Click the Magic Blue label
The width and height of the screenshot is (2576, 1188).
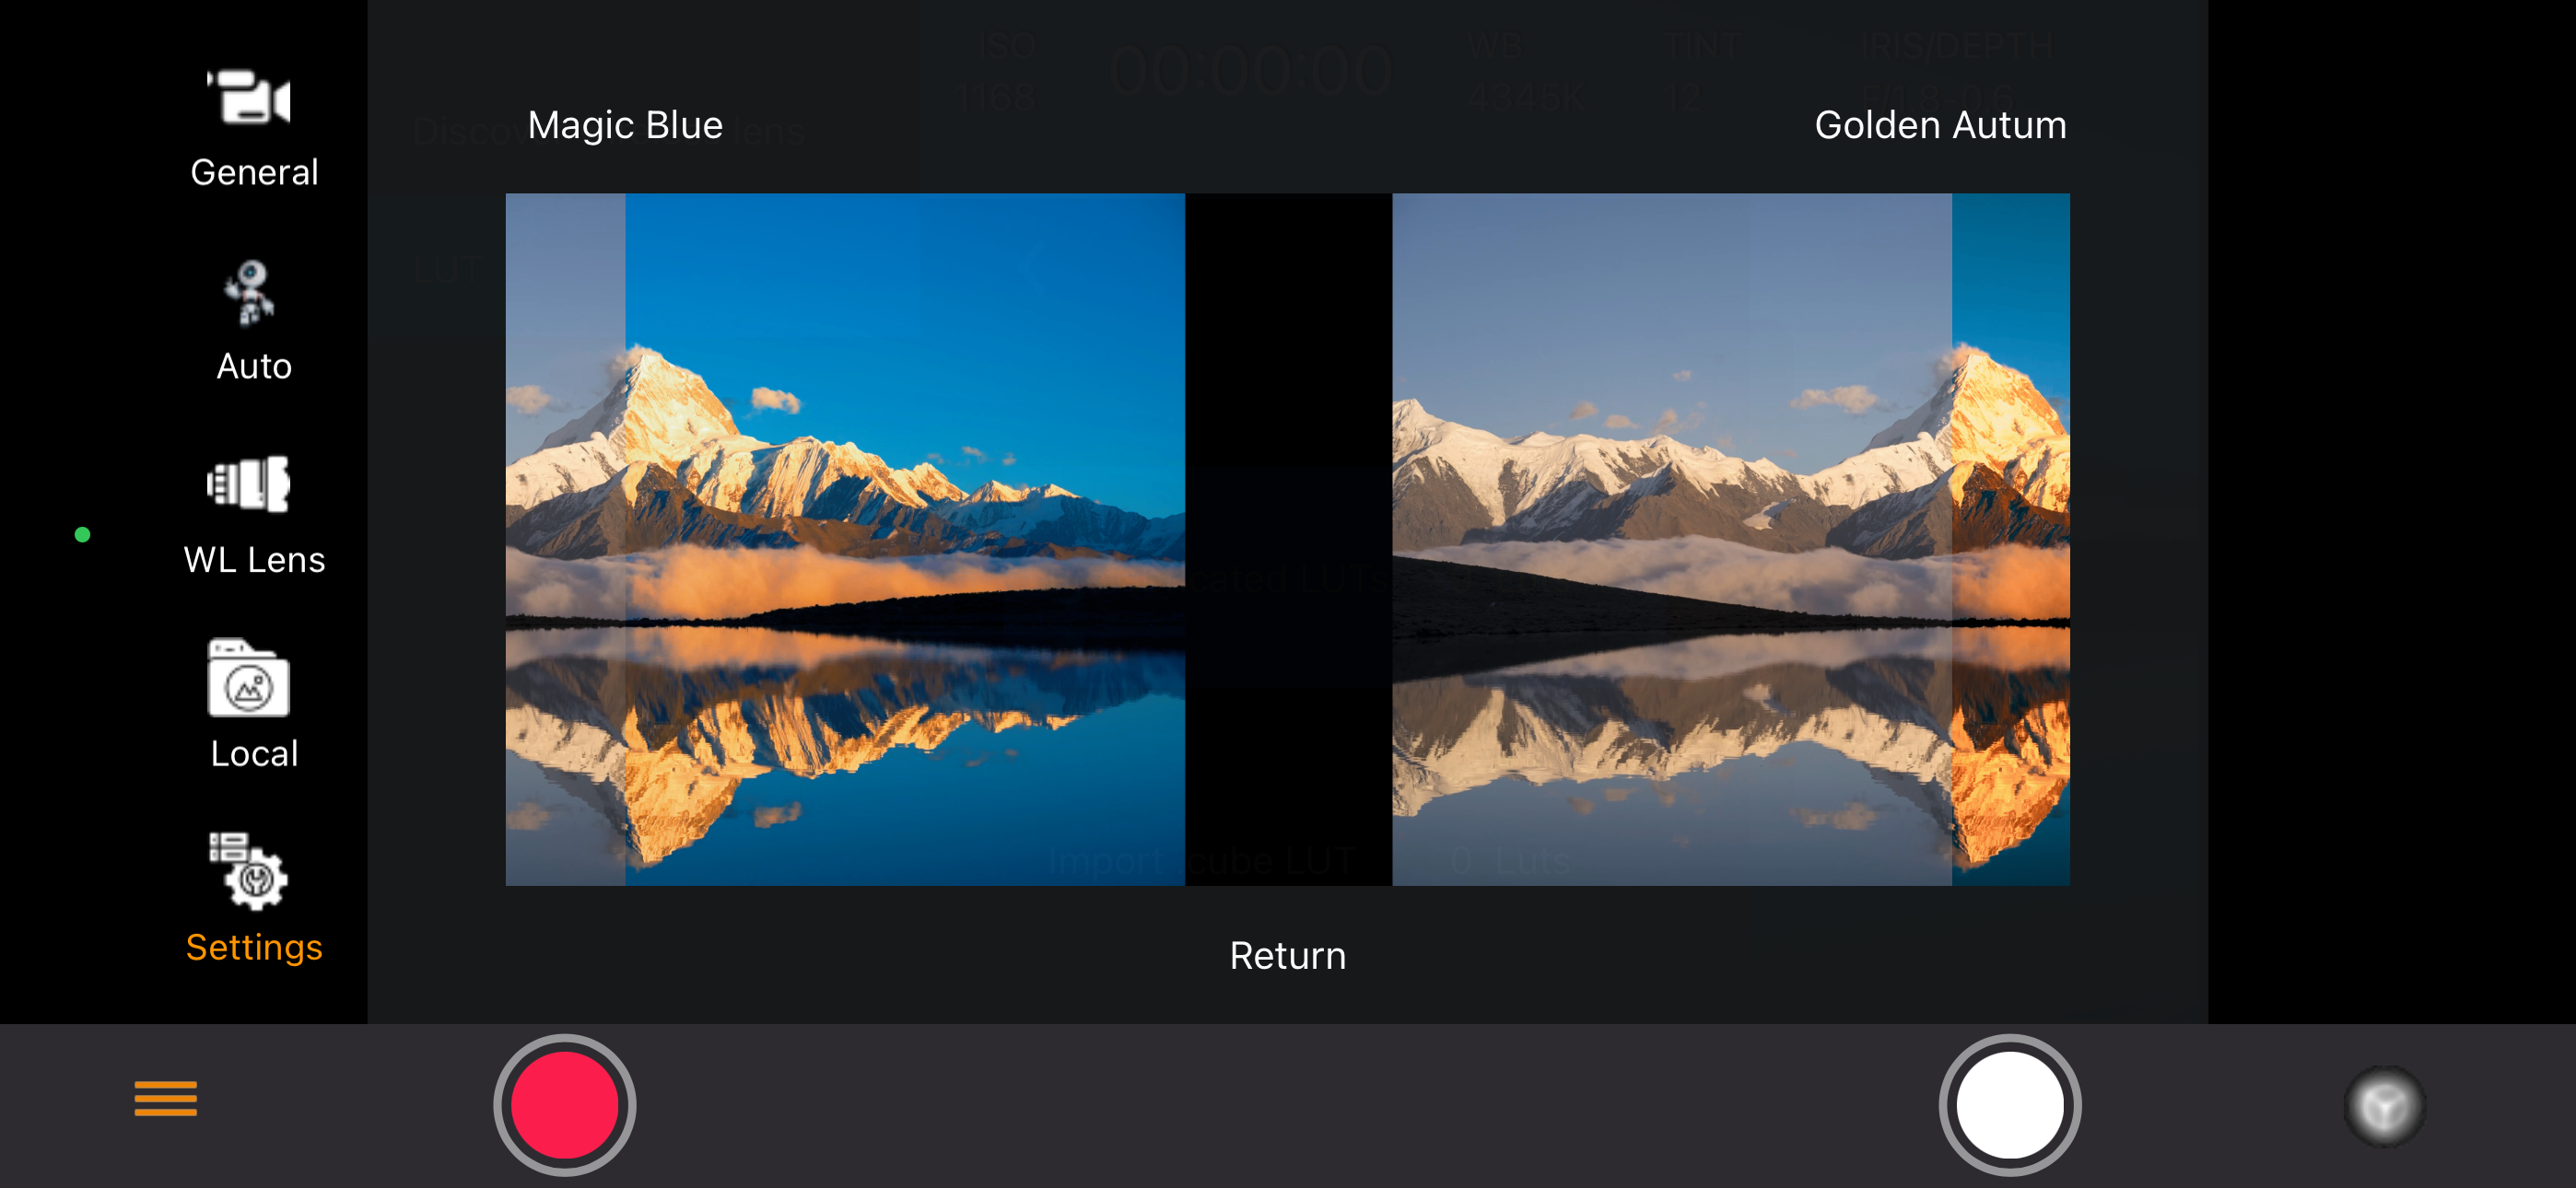[x=625, y=125]
